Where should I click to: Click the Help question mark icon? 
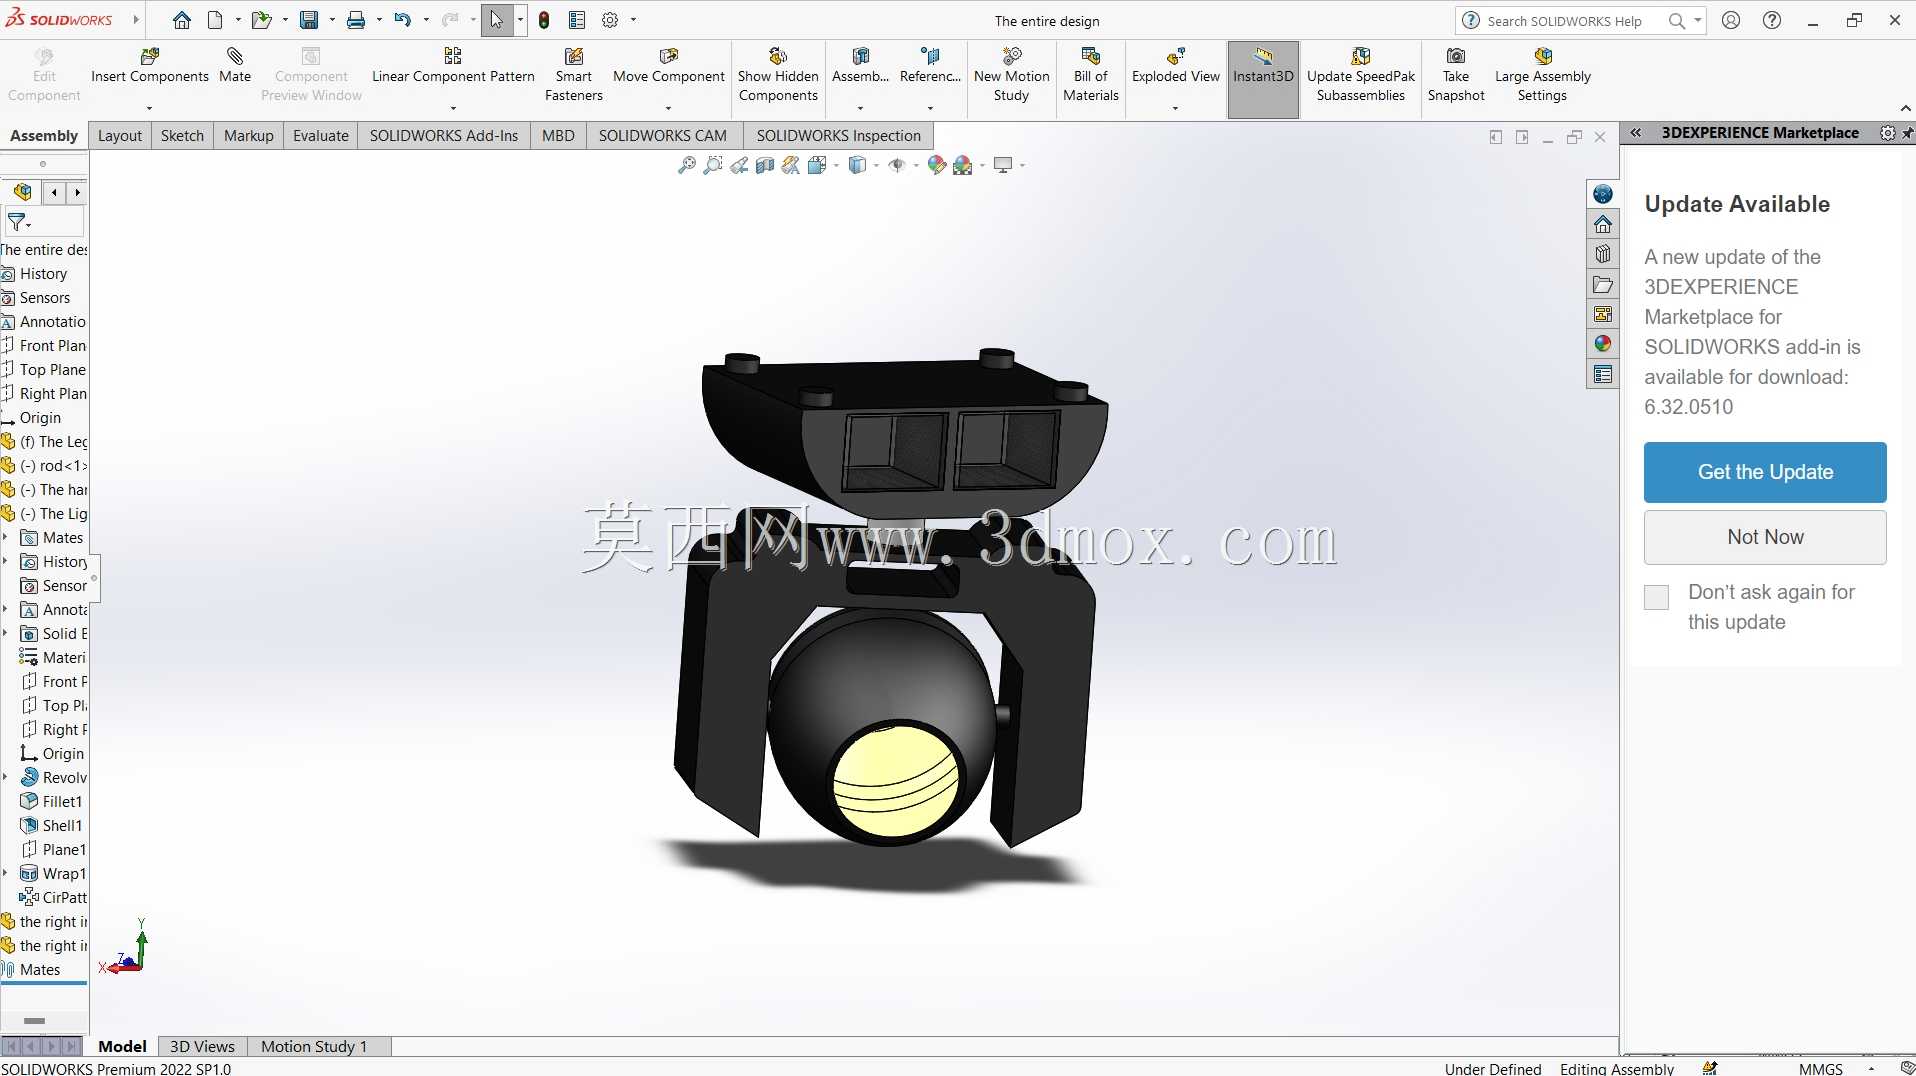pos(1772,20)
